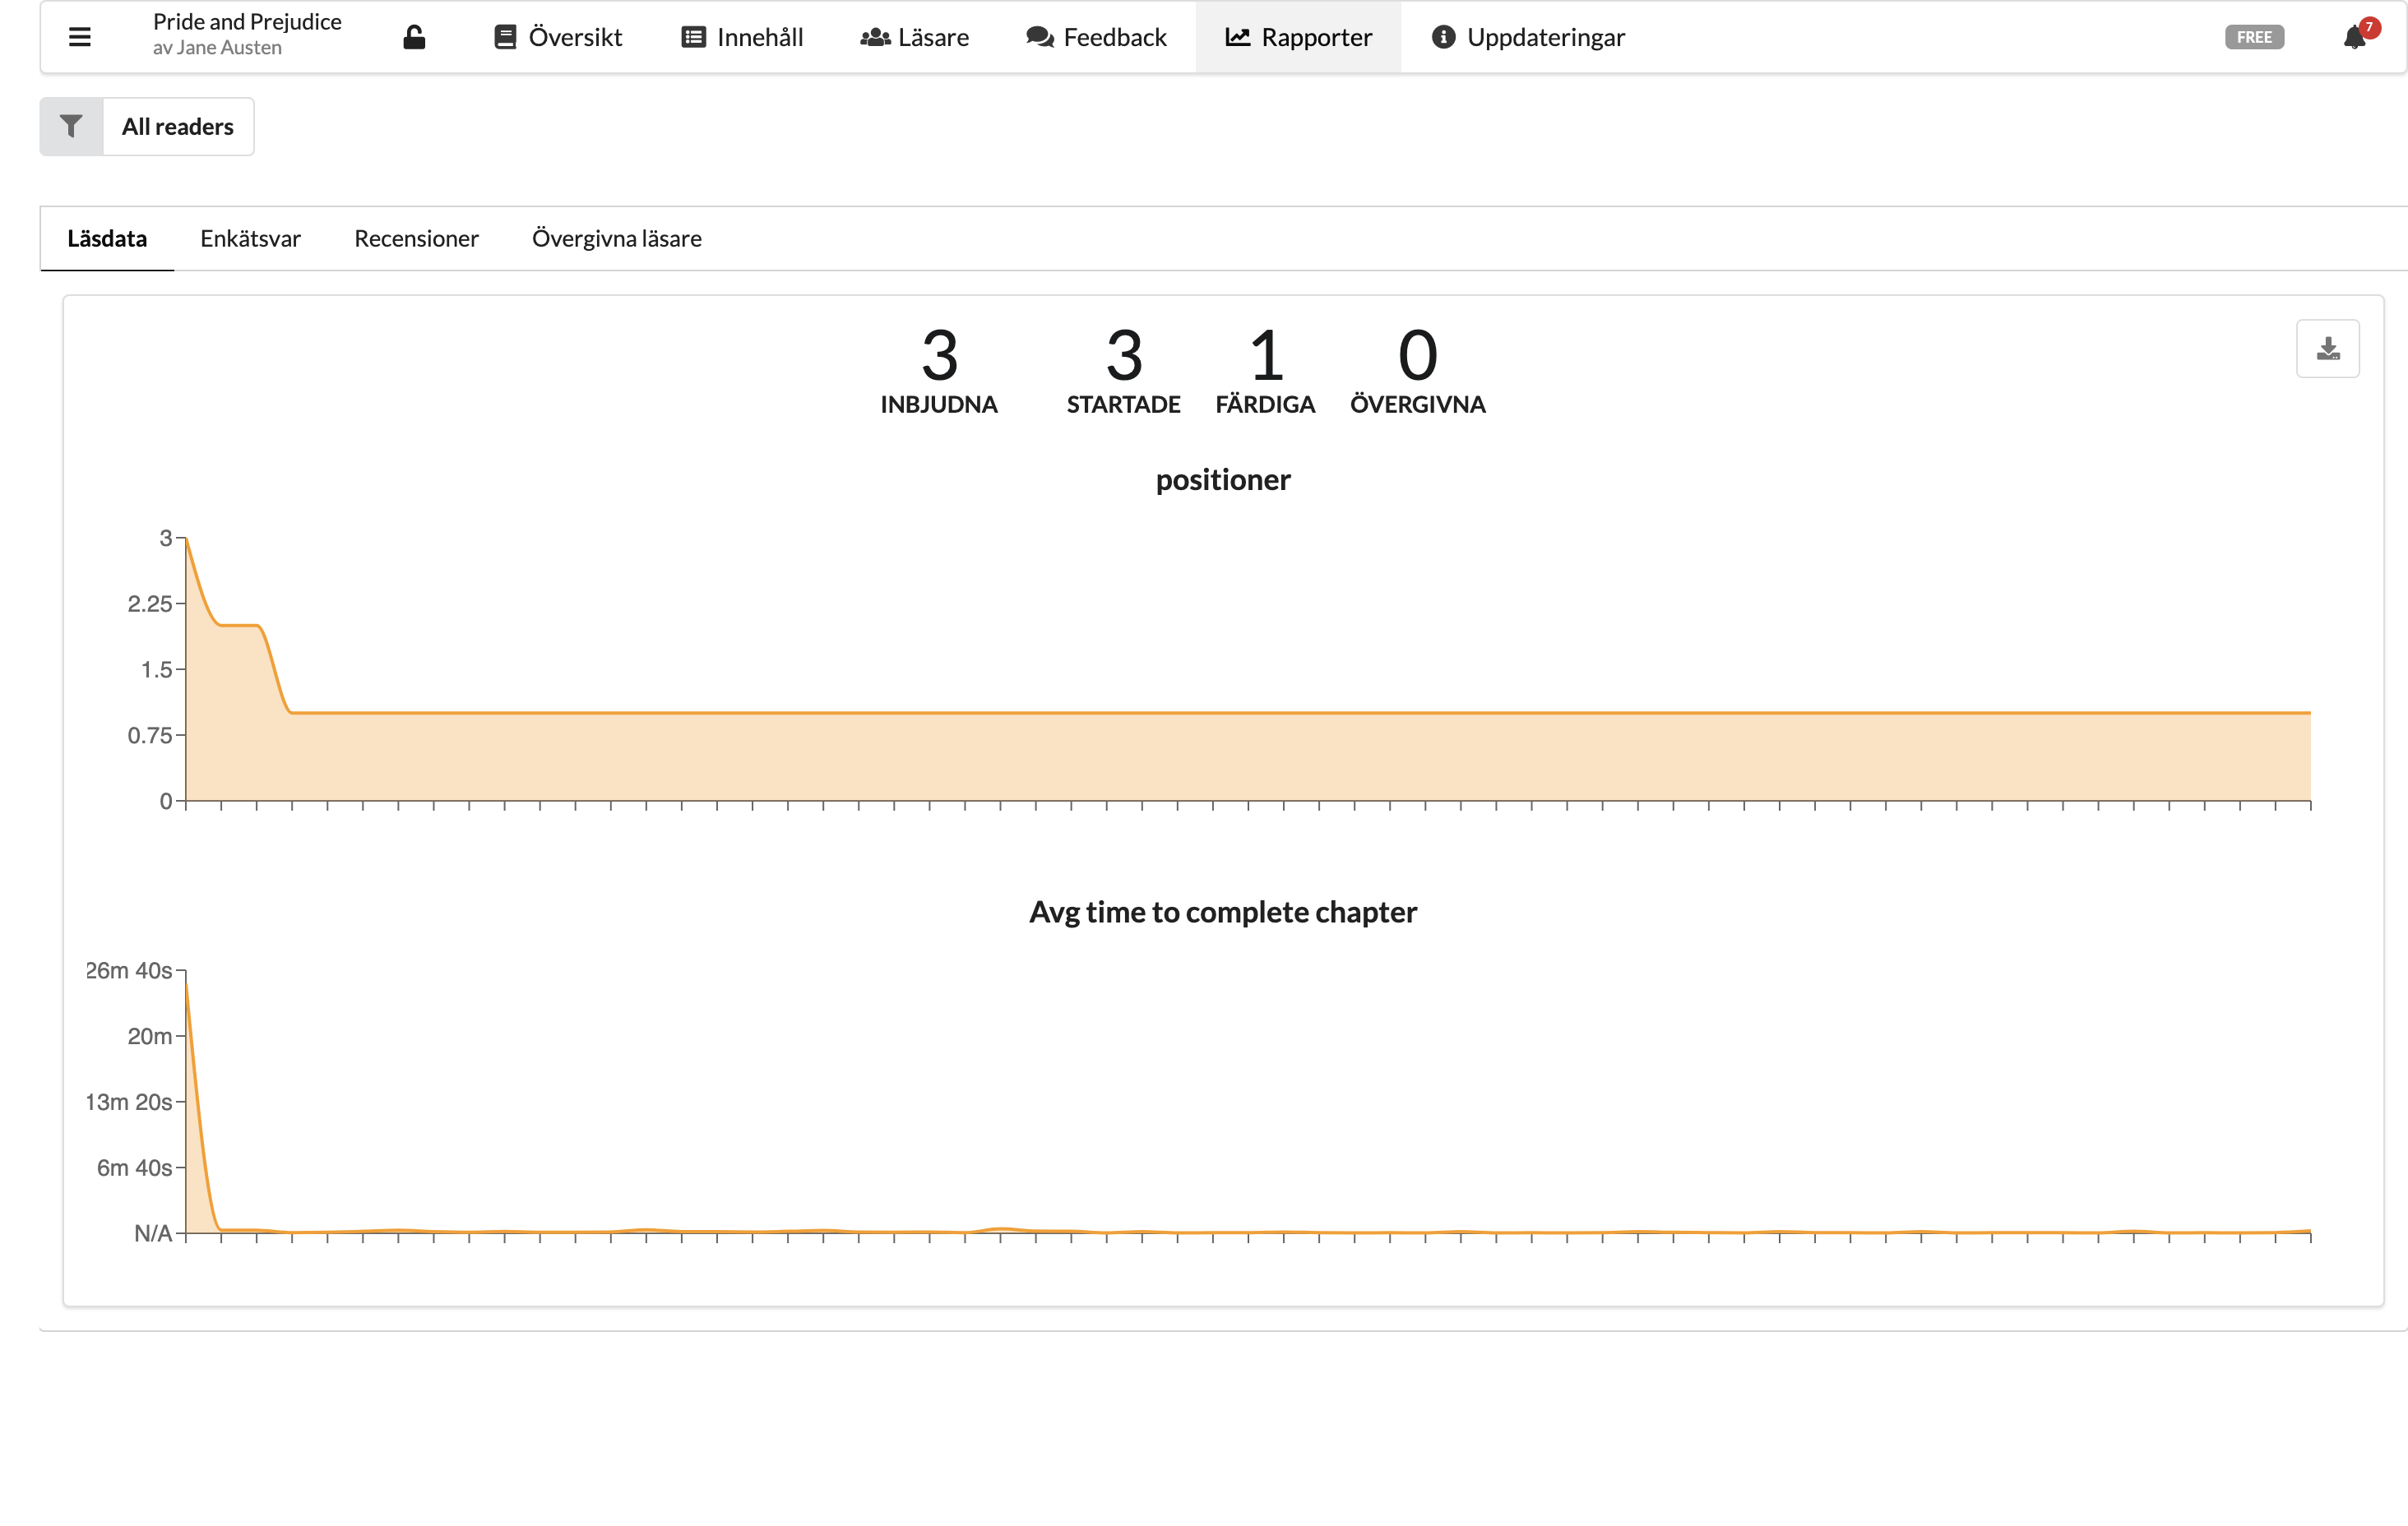
Task: Click the 2.25 axis label
Action: 149,603
